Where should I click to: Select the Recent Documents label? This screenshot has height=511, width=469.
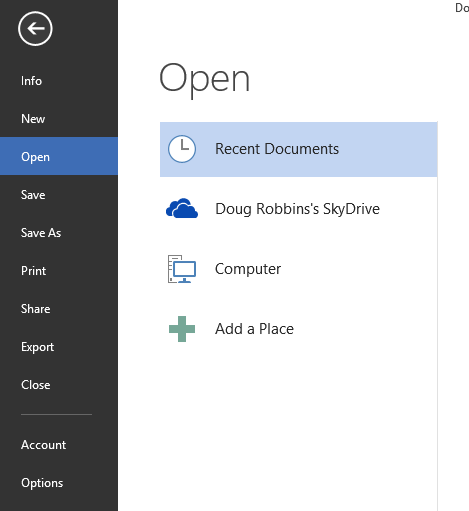pos(277,149)
